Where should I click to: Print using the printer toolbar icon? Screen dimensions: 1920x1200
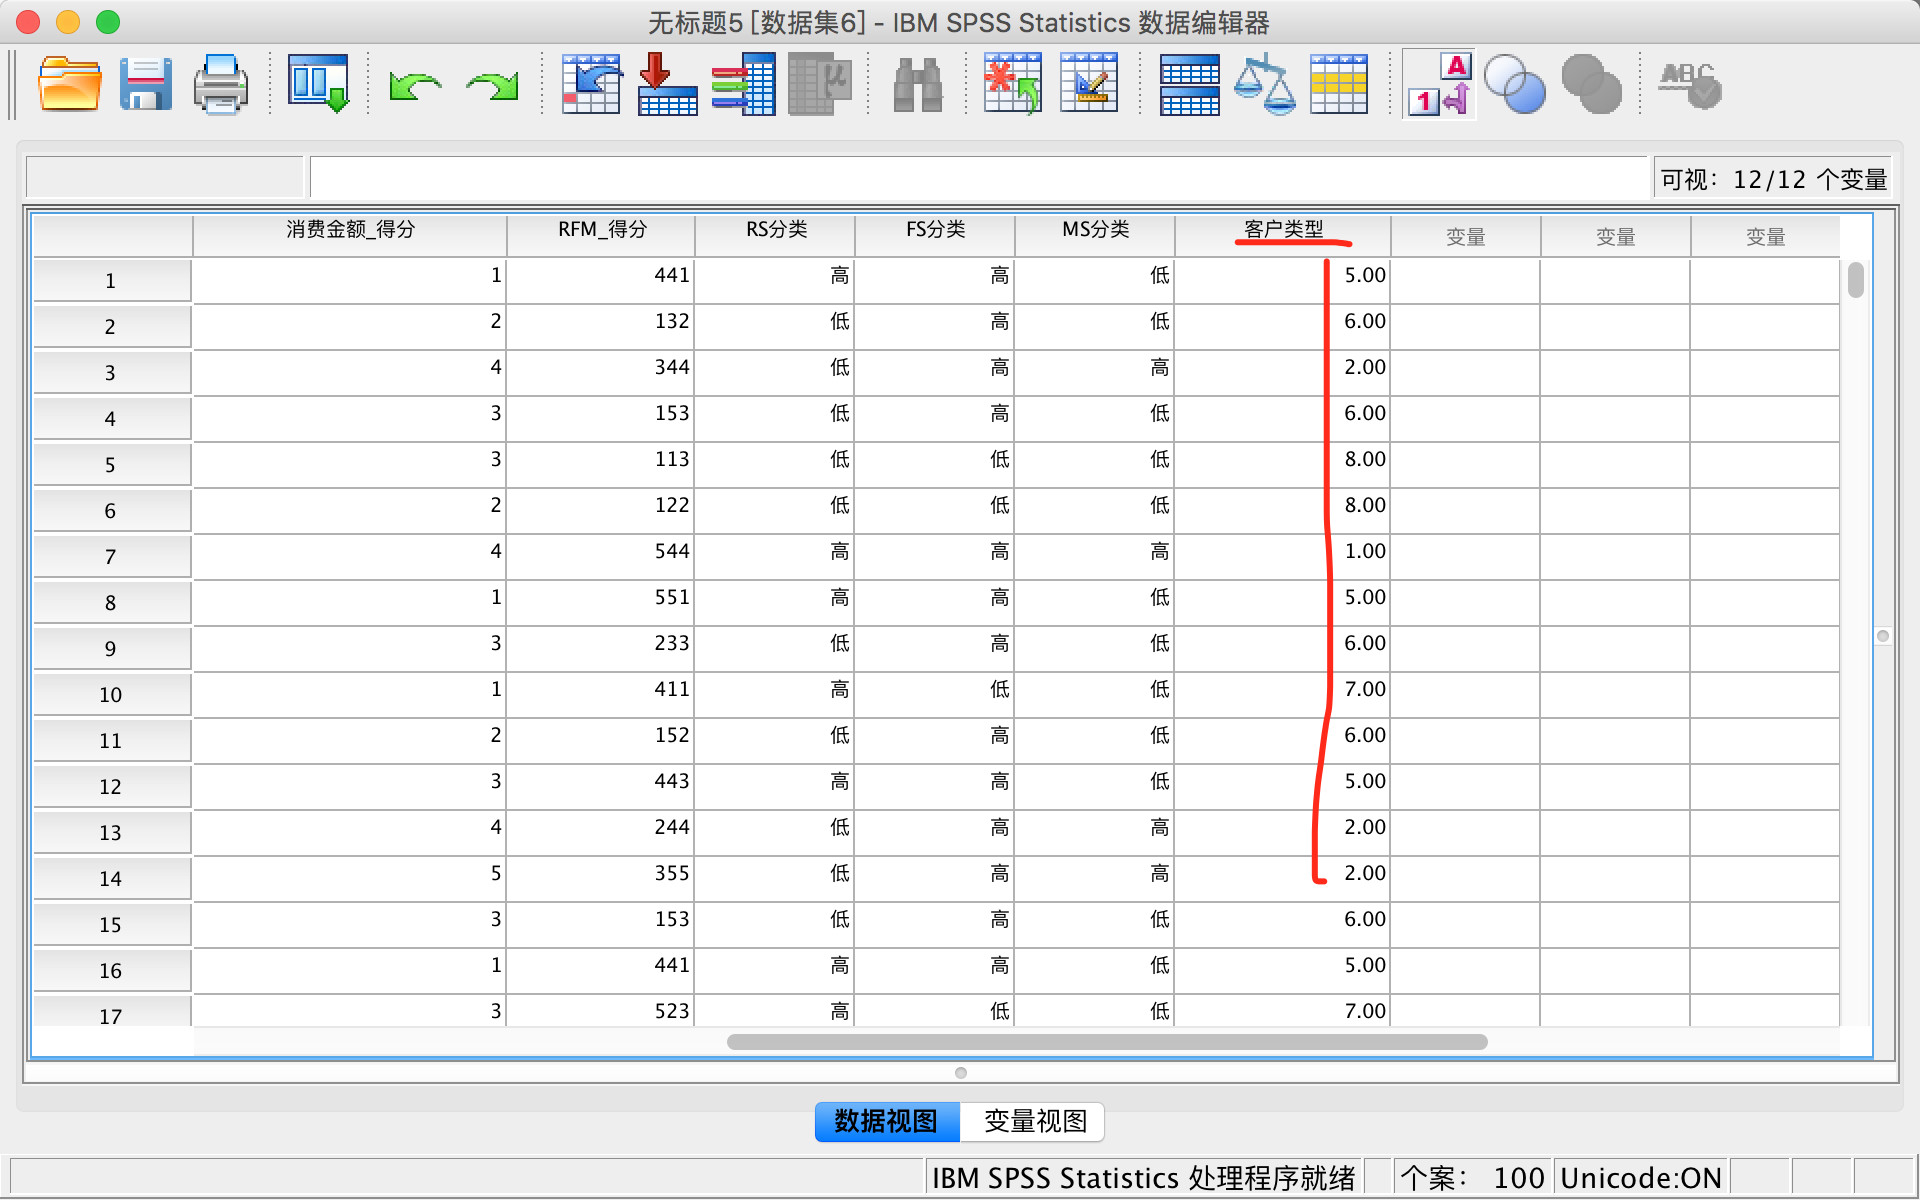[x=220, y=84]
